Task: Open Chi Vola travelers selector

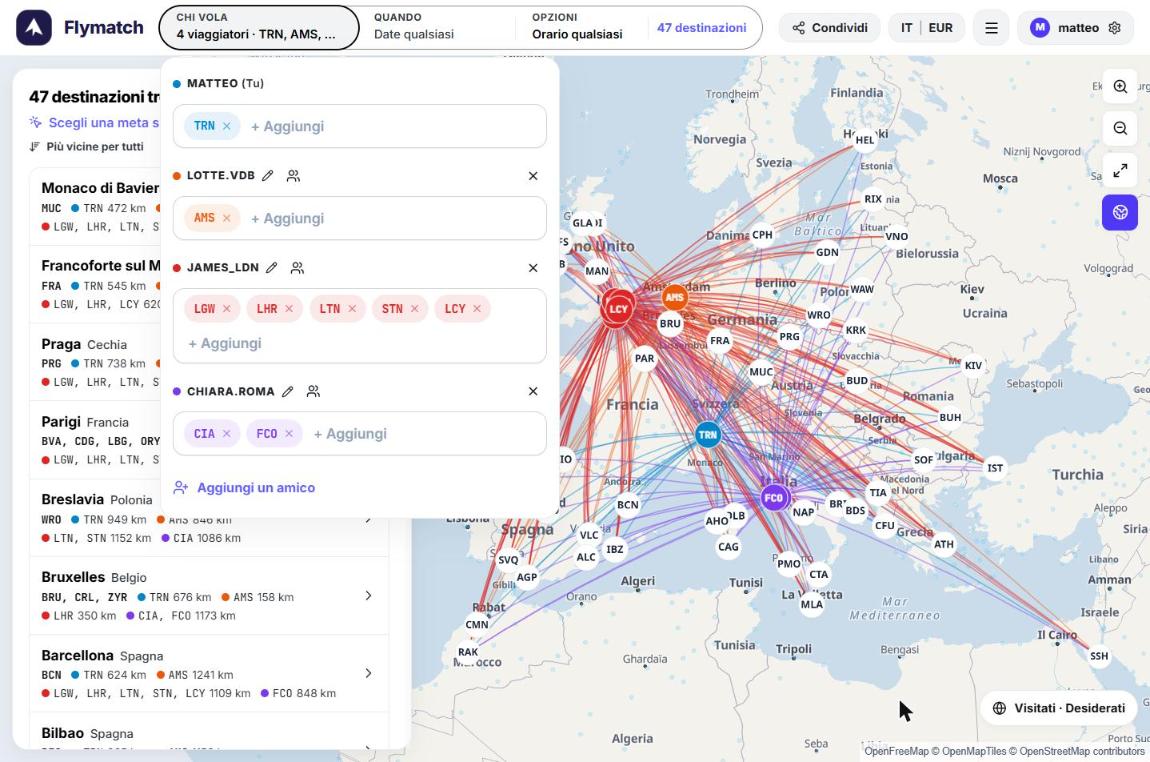Action: coord(259,27)
